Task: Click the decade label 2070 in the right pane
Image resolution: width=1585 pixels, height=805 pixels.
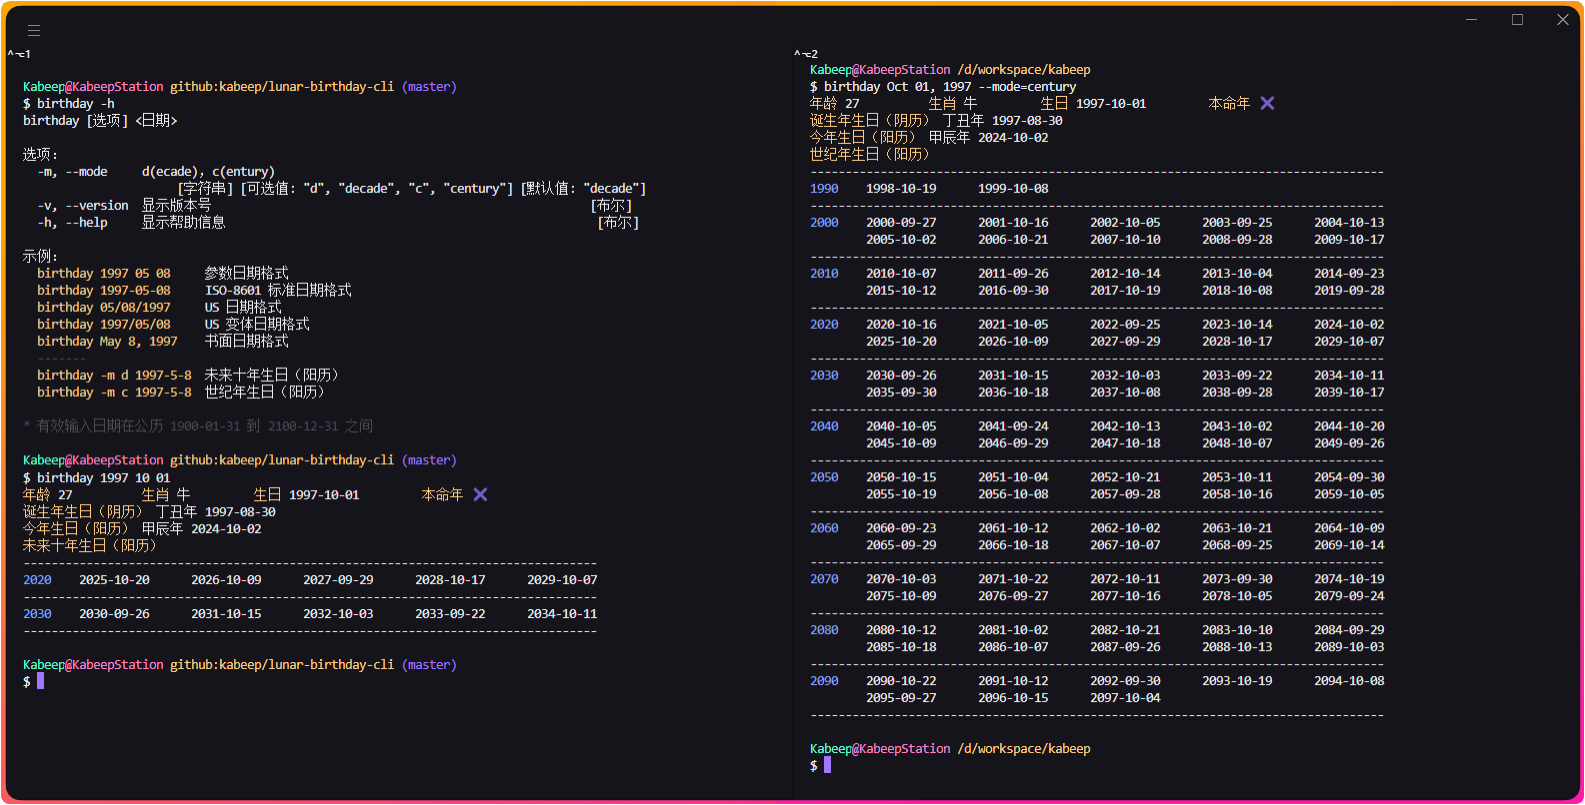Action: click(x=824, y=580)
